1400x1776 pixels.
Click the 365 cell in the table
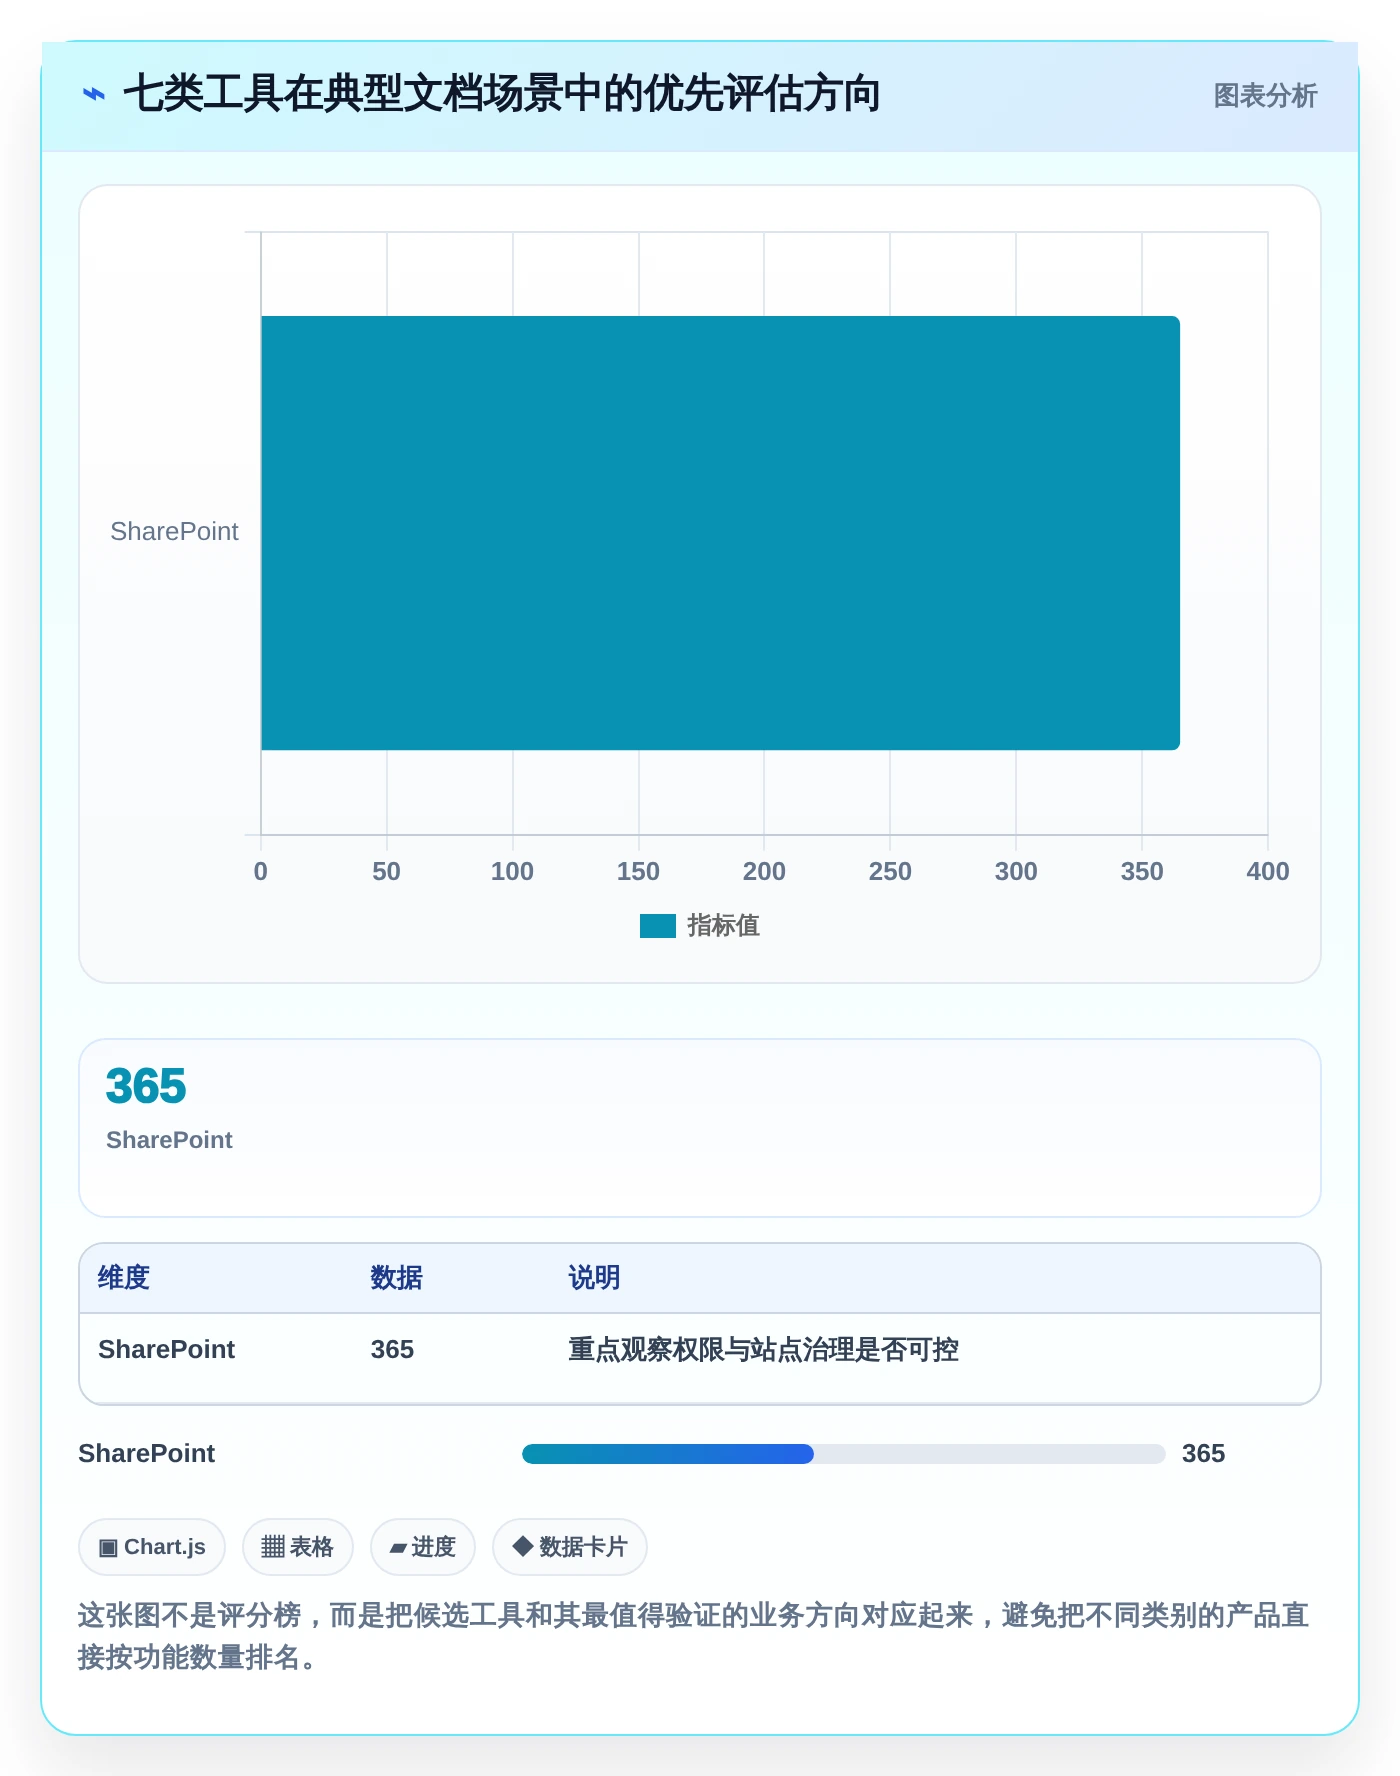(392, 1349)
